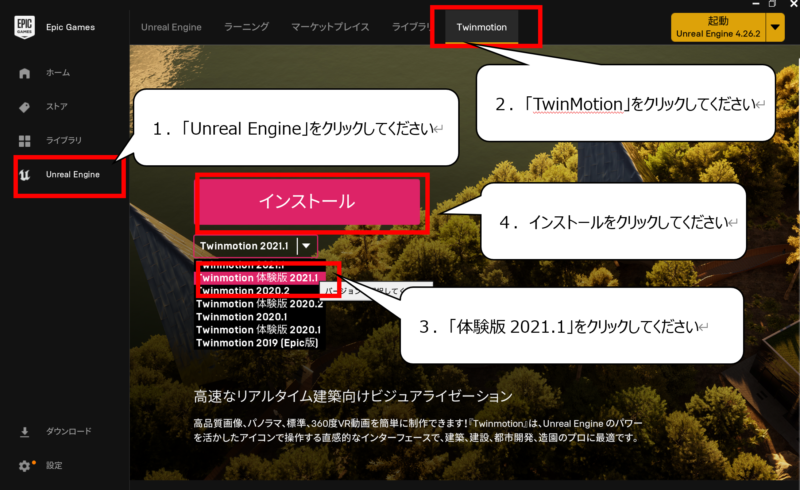Choose Twinmotion 体験版 2021.1 from list
This screenshot has width=800, height=490.
[x=259, y=278]
